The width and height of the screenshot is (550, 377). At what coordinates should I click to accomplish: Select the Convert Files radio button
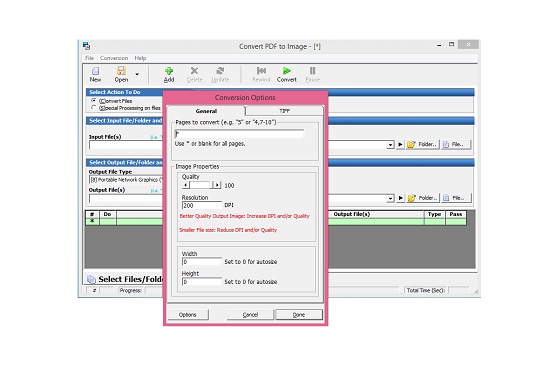coord(94,101)
